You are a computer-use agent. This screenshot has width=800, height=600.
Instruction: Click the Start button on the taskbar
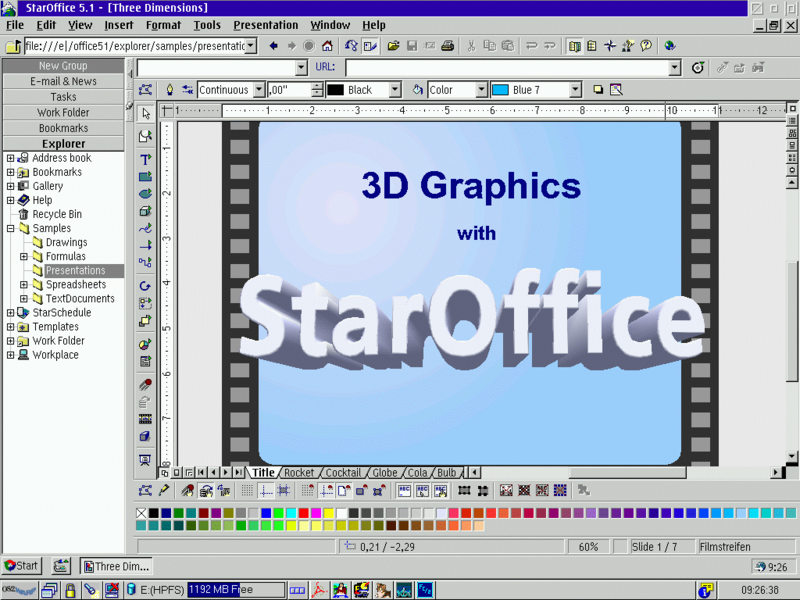pyautogui.click(x=18, y=565)
